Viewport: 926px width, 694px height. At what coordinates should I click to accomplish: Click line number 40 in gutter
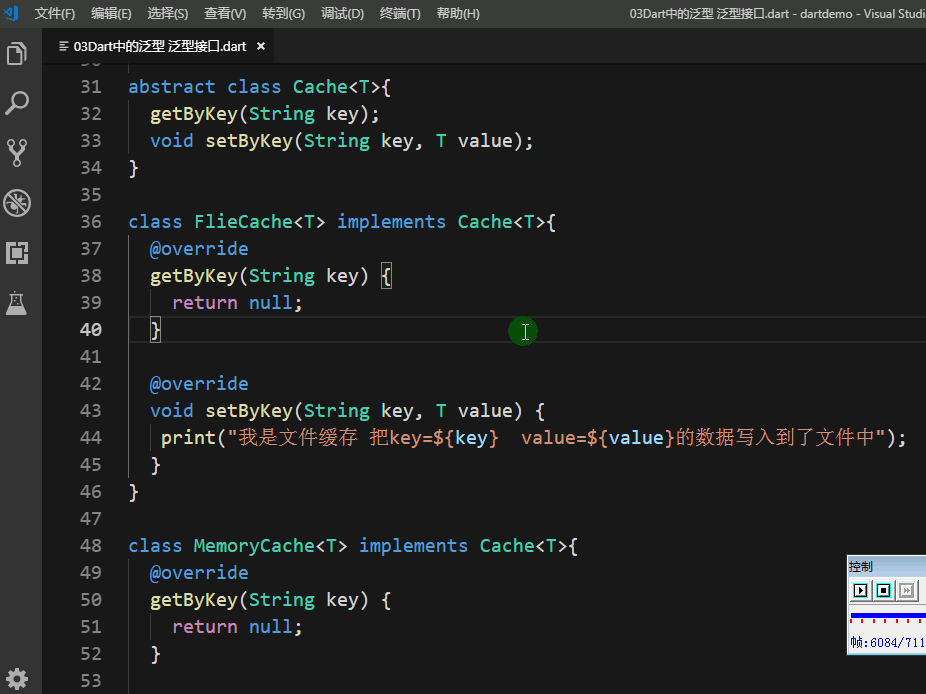[x=91, y=330]
